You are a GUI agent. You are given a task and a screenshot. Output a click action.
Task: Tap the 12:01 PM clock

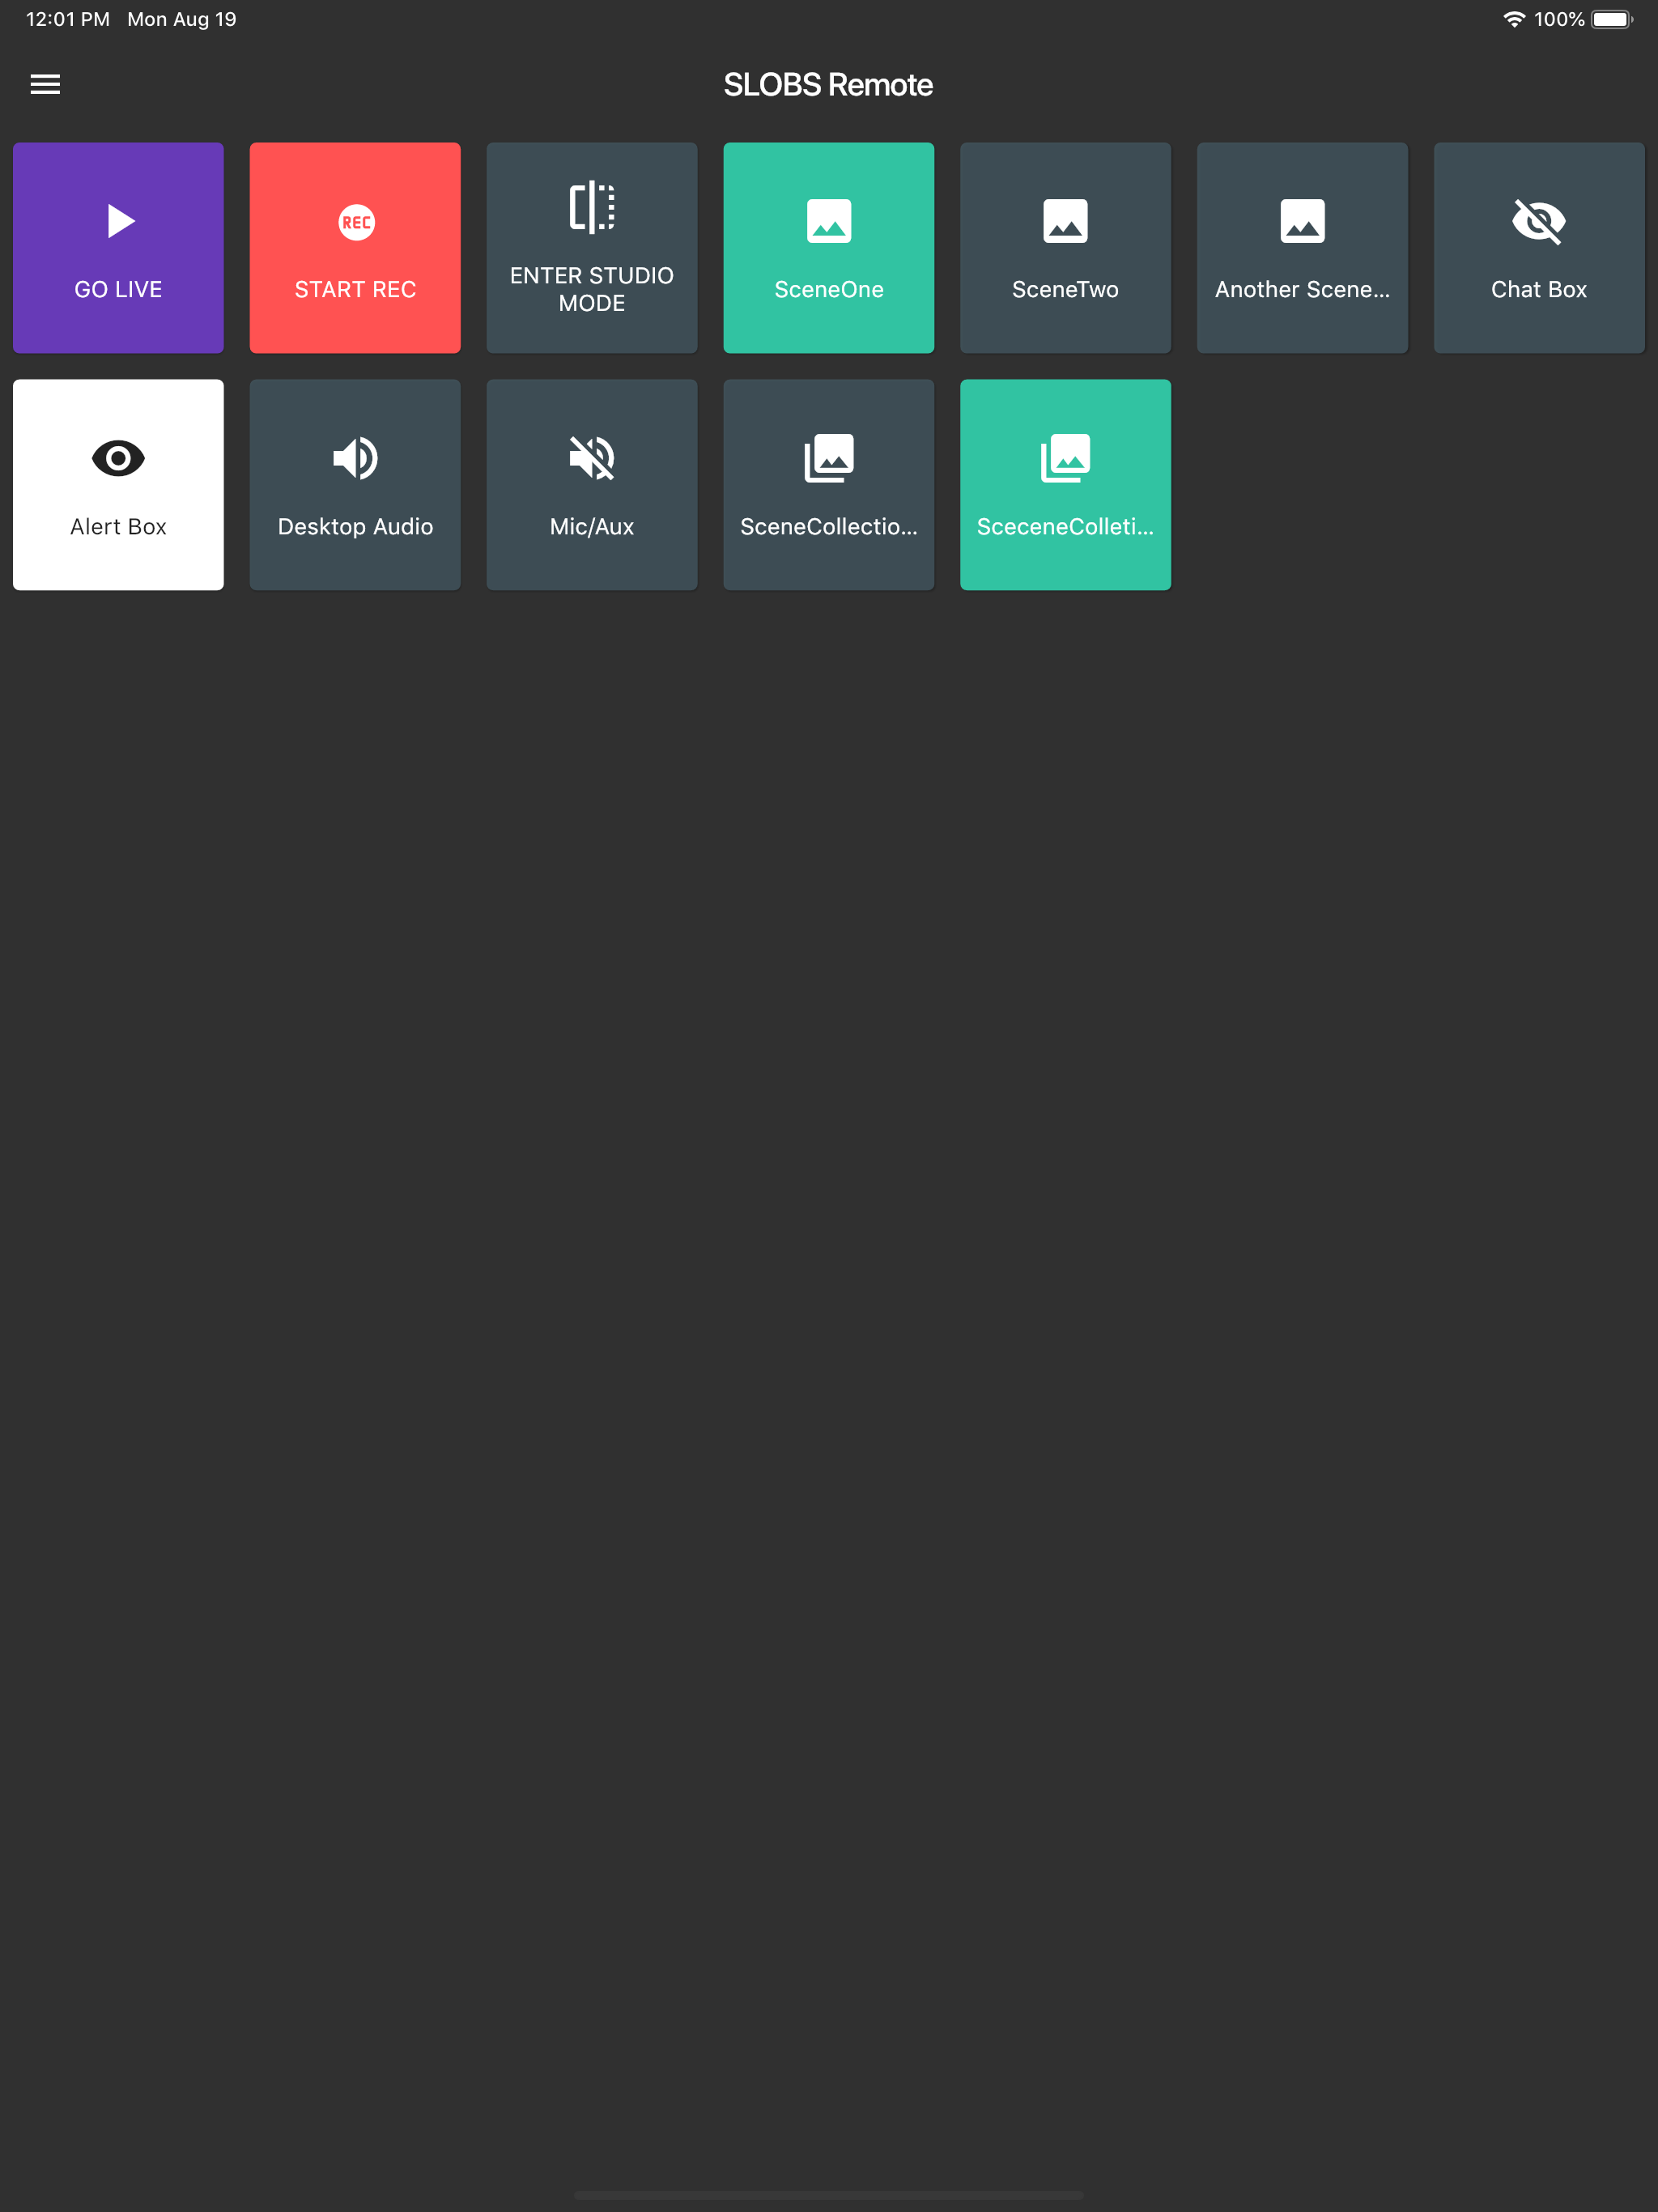tap(68, 19)
